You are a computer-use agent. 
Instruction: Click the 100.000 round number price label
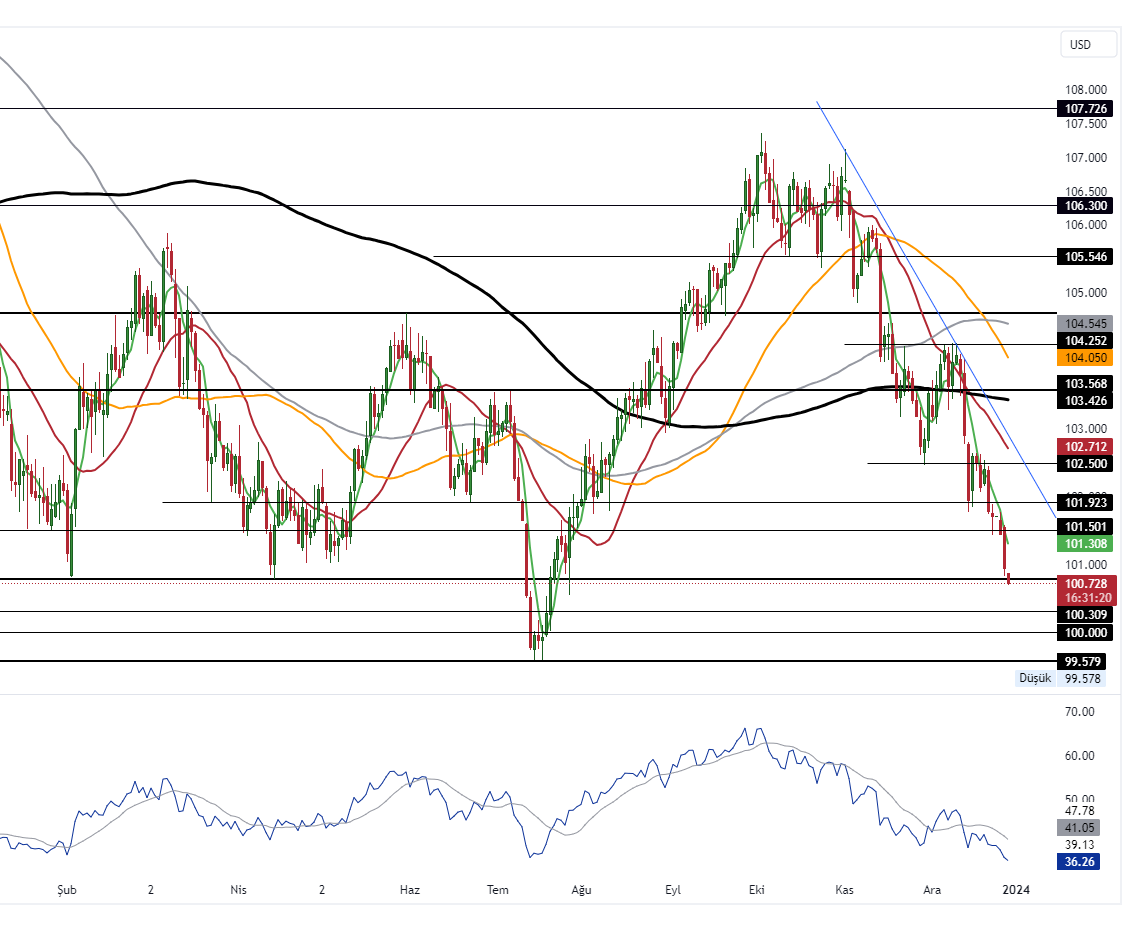[1086, 633]
